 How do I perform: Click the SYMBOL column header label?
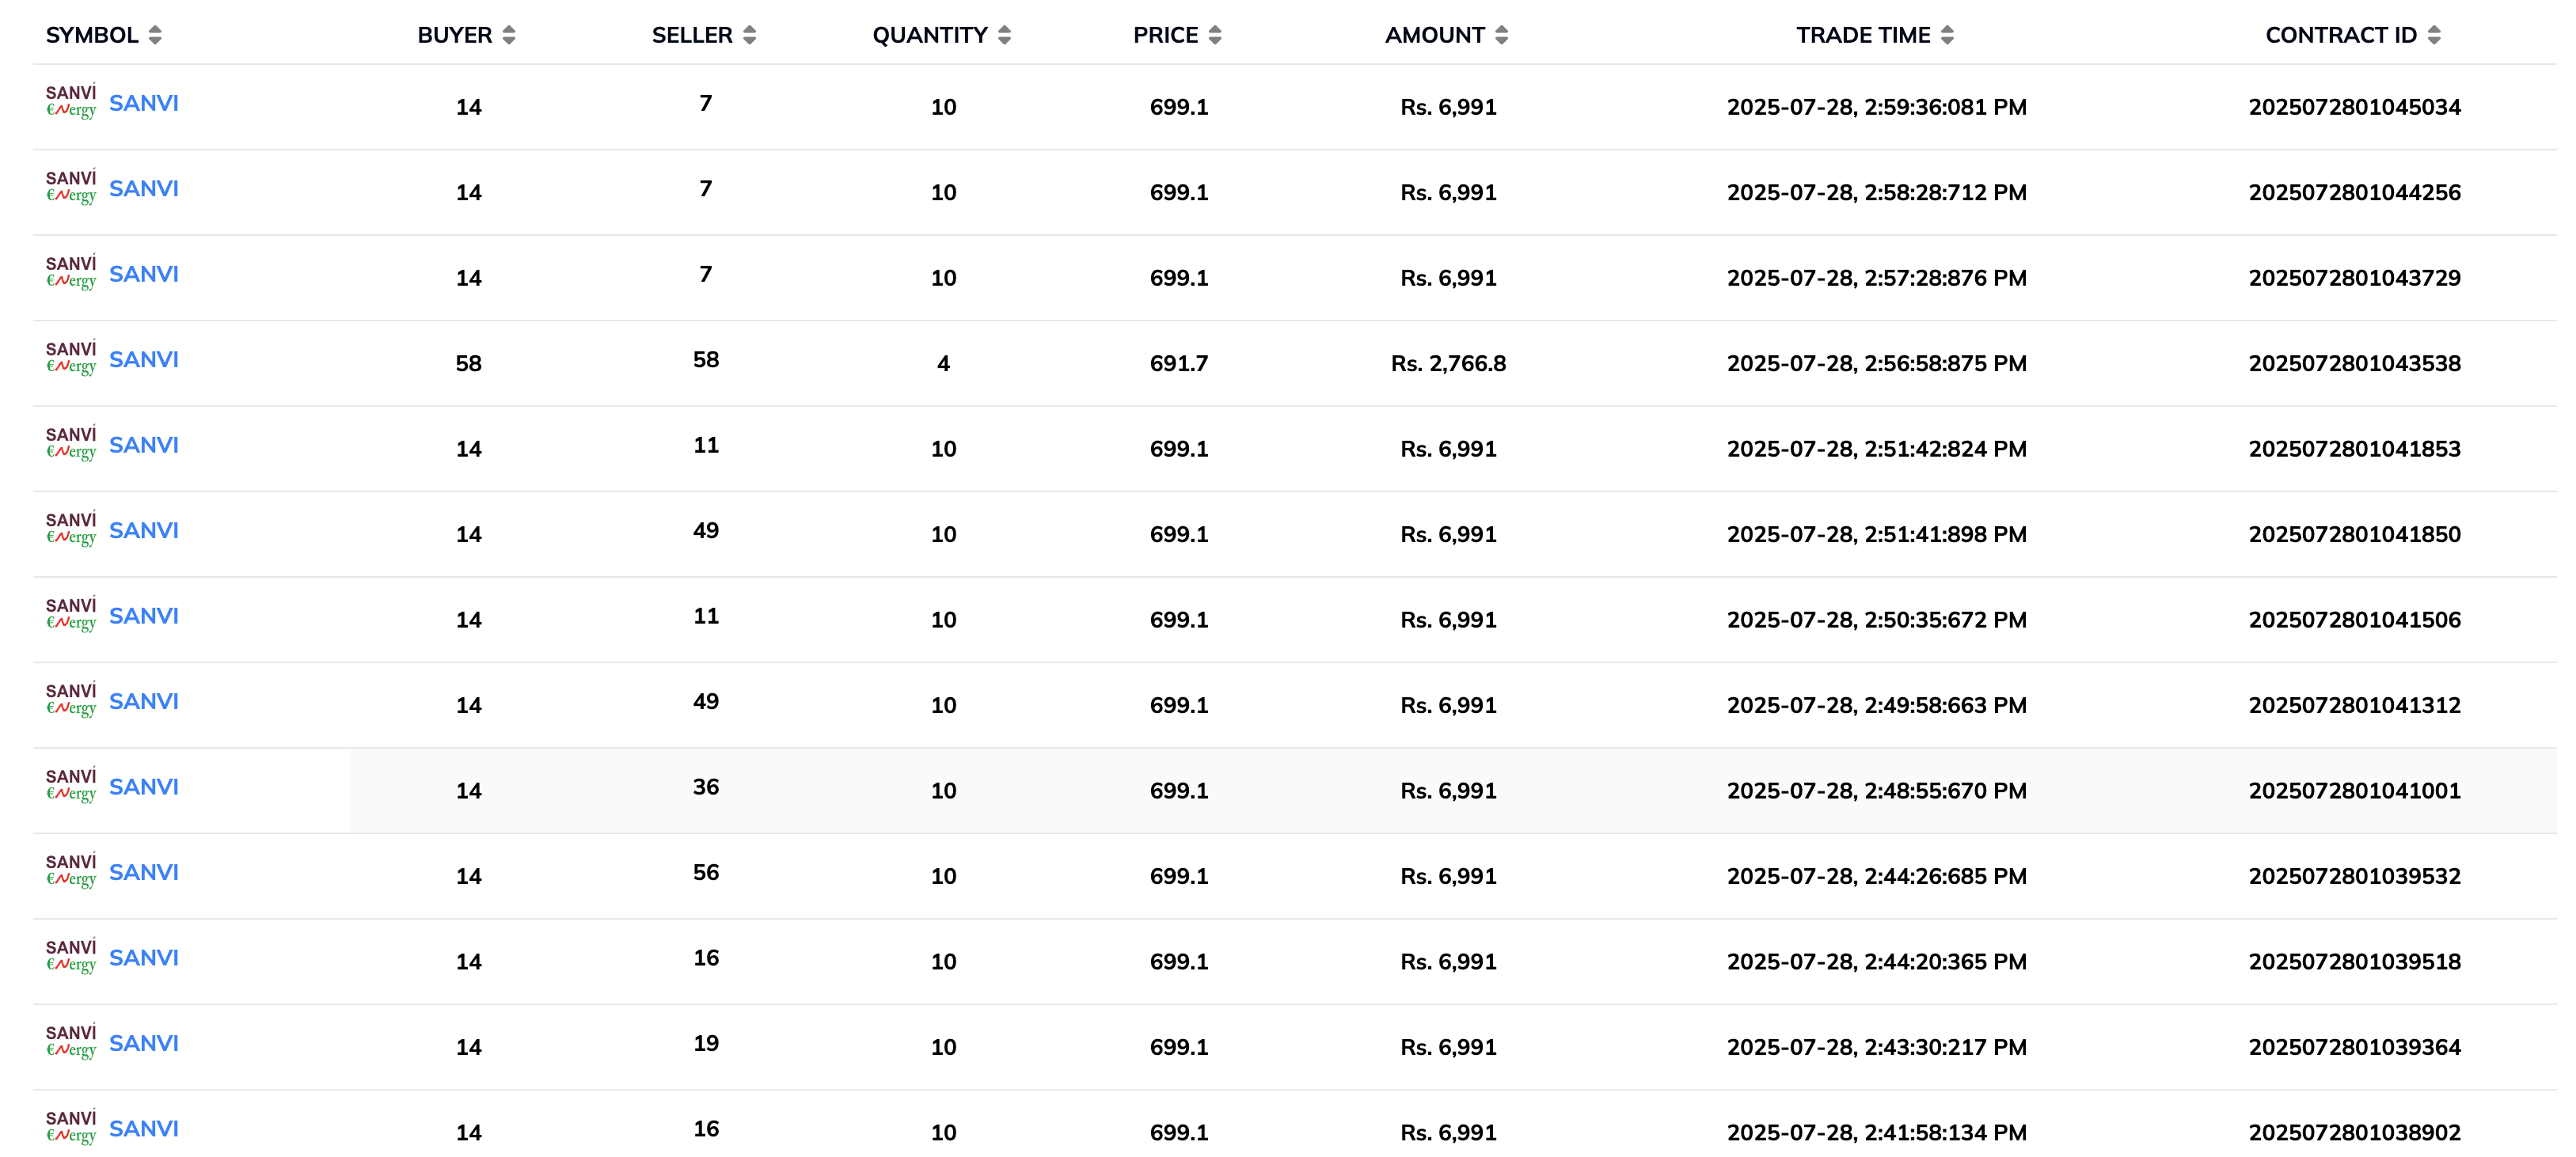[92, 35]
